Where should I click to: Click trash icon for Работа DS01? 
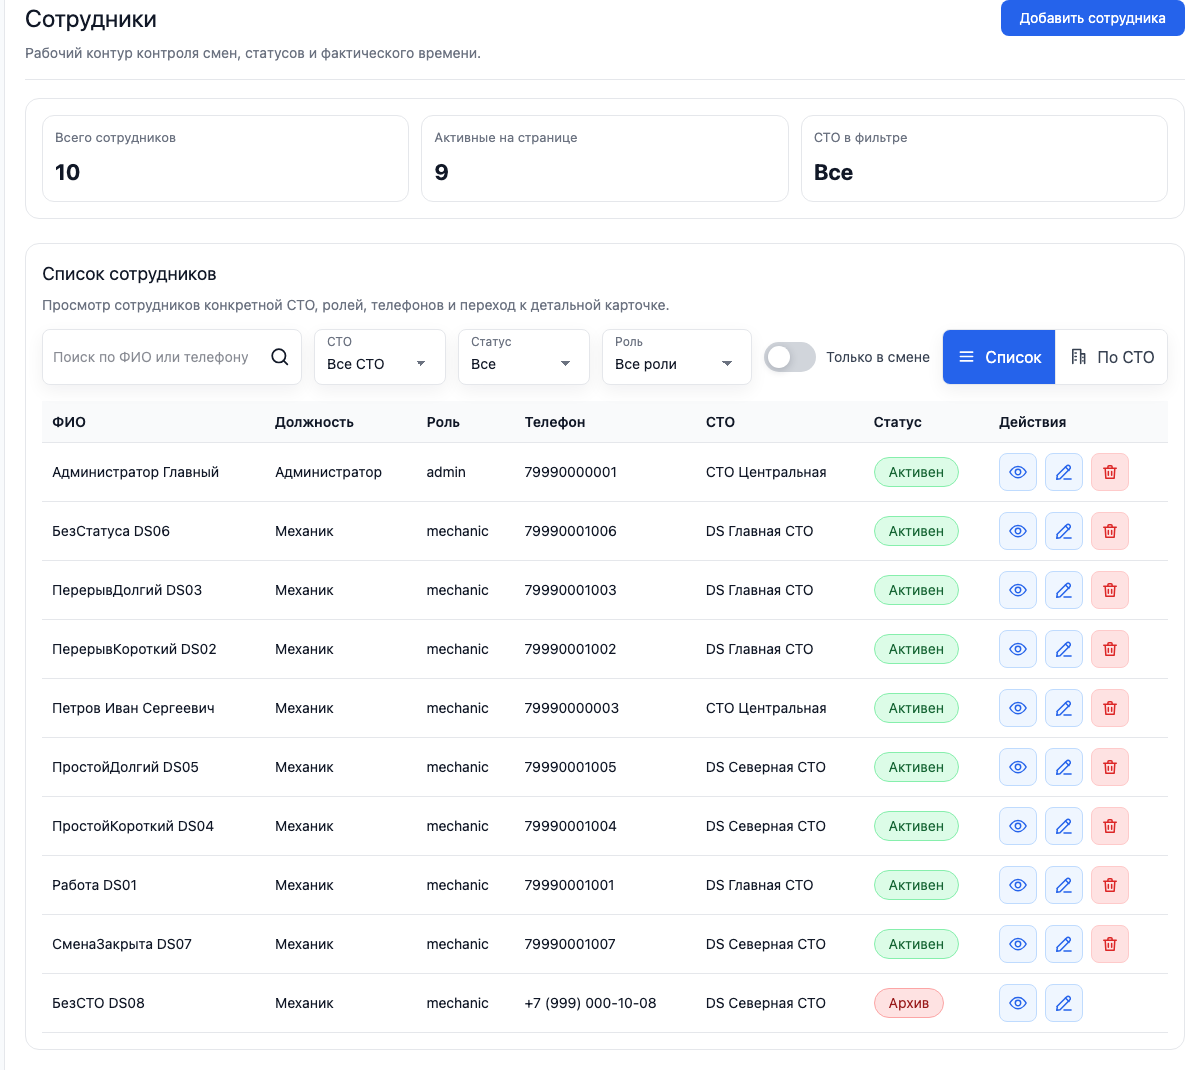click(1109, 885)
